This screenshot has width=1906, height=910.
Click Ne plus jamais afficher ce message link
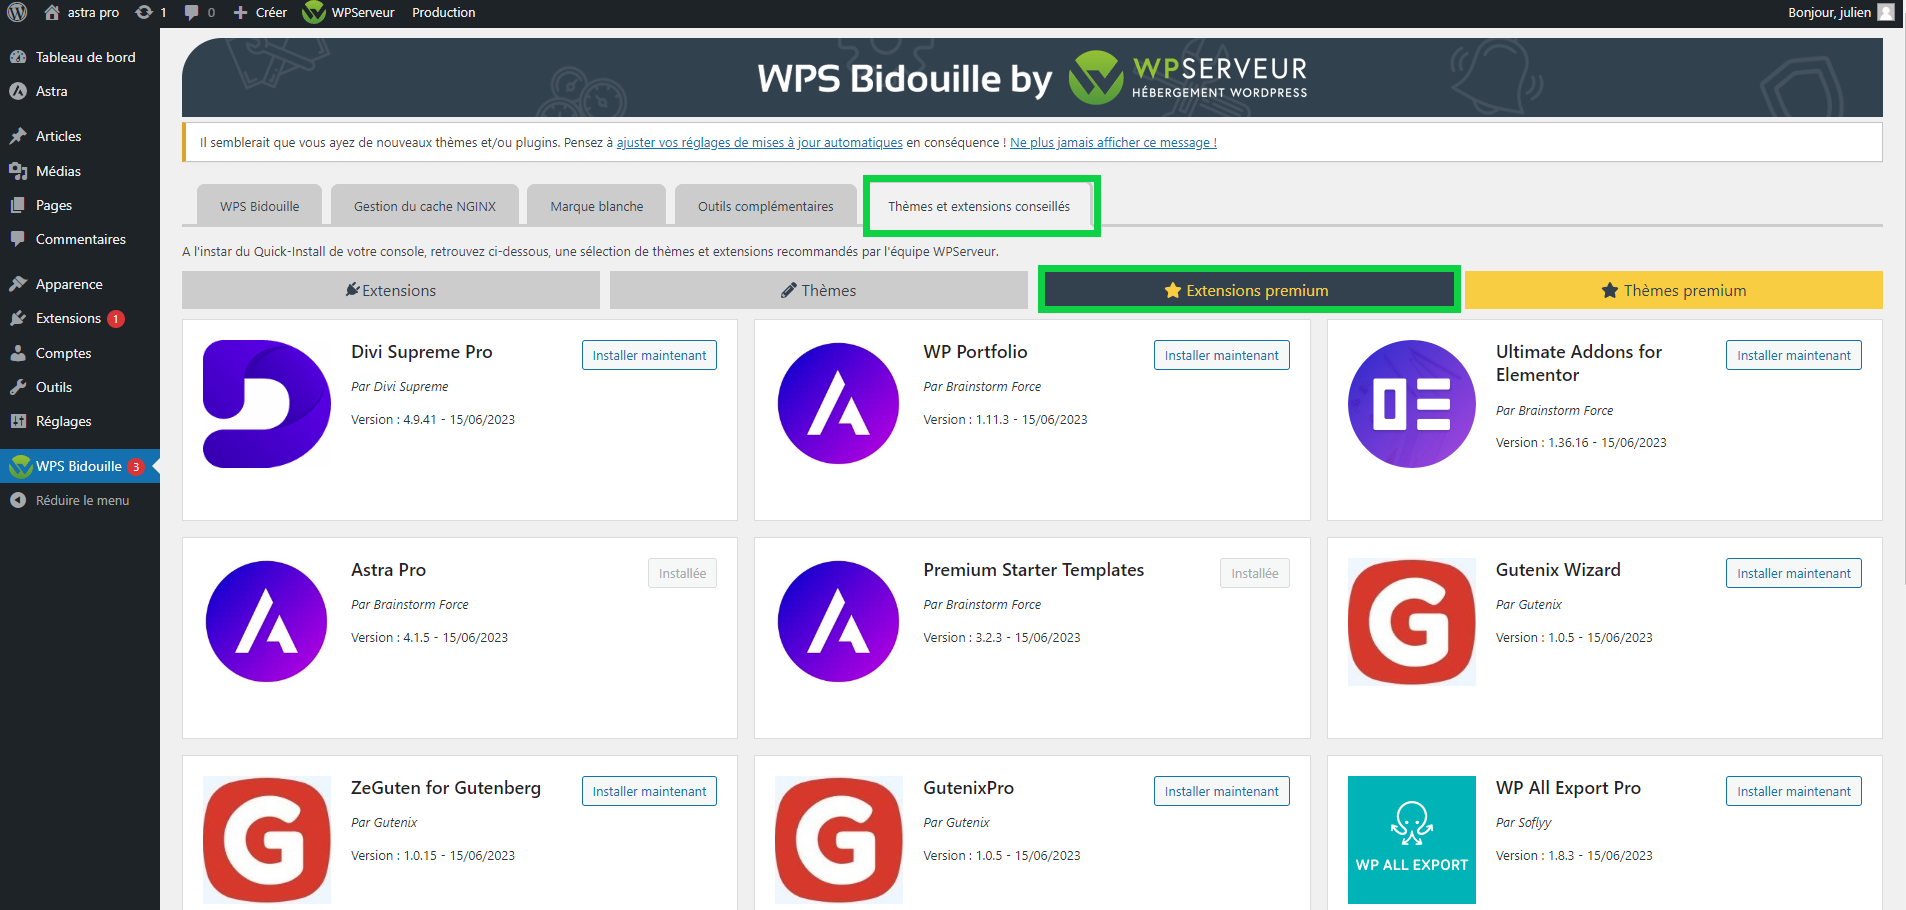tap(1113, 143)
